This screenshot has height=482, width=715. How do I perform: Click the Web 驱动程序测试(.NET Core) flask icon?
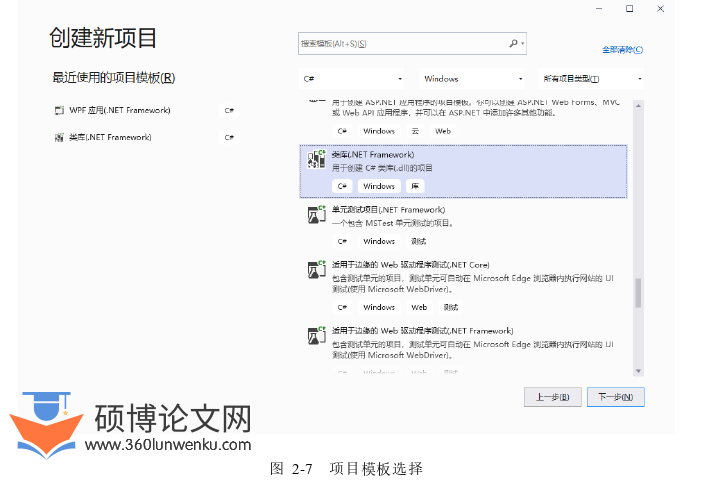pos(317,270)
